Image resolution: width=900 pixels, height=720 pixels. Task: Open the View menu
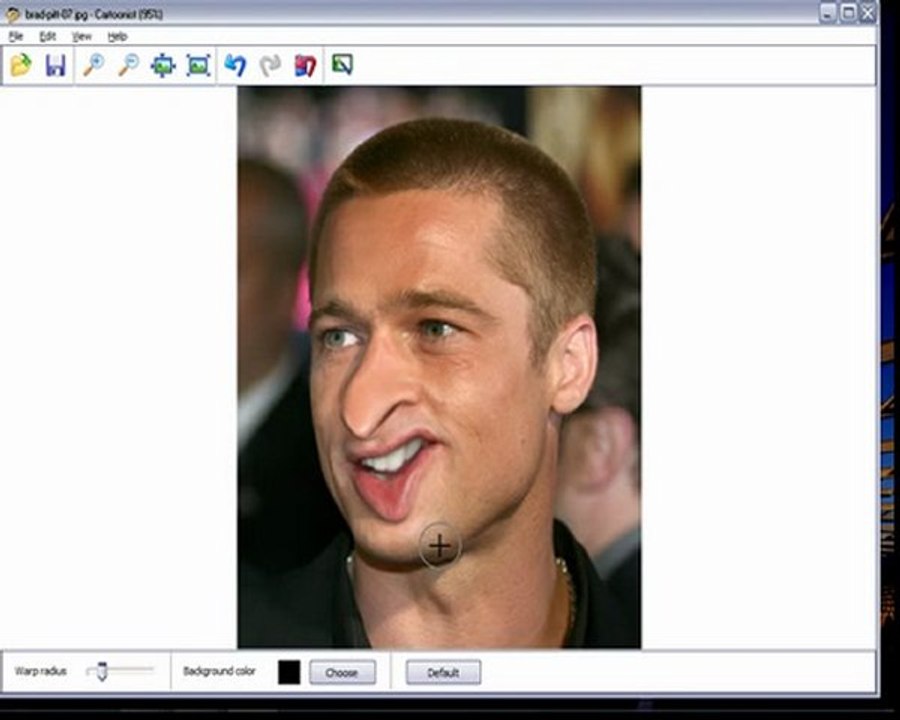[82, 37]
